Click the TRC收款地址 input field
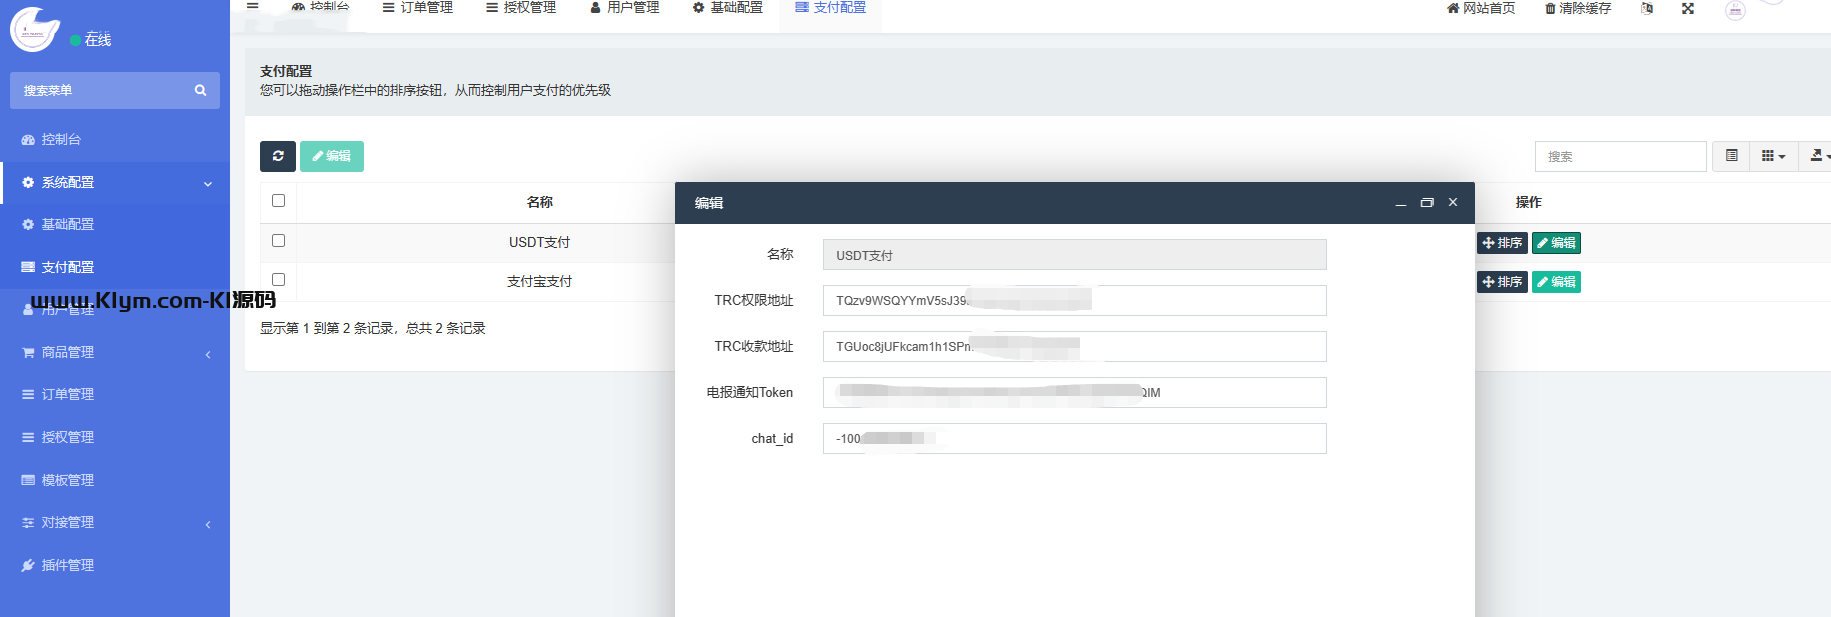The width and height of the screenshot is (1831, 617). coord(1074,346)
